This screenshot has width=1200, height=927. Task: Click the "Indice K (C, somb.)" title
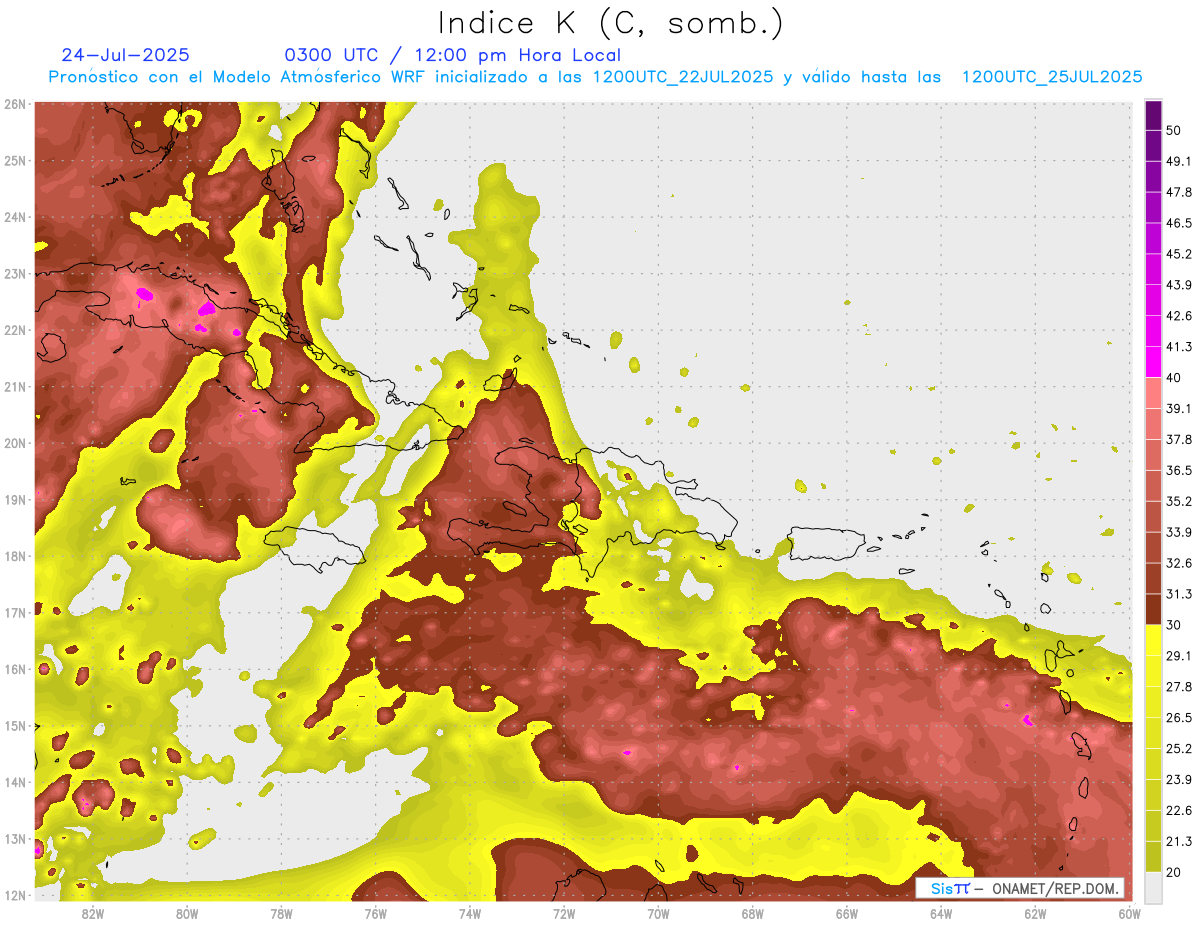[610, 23]
